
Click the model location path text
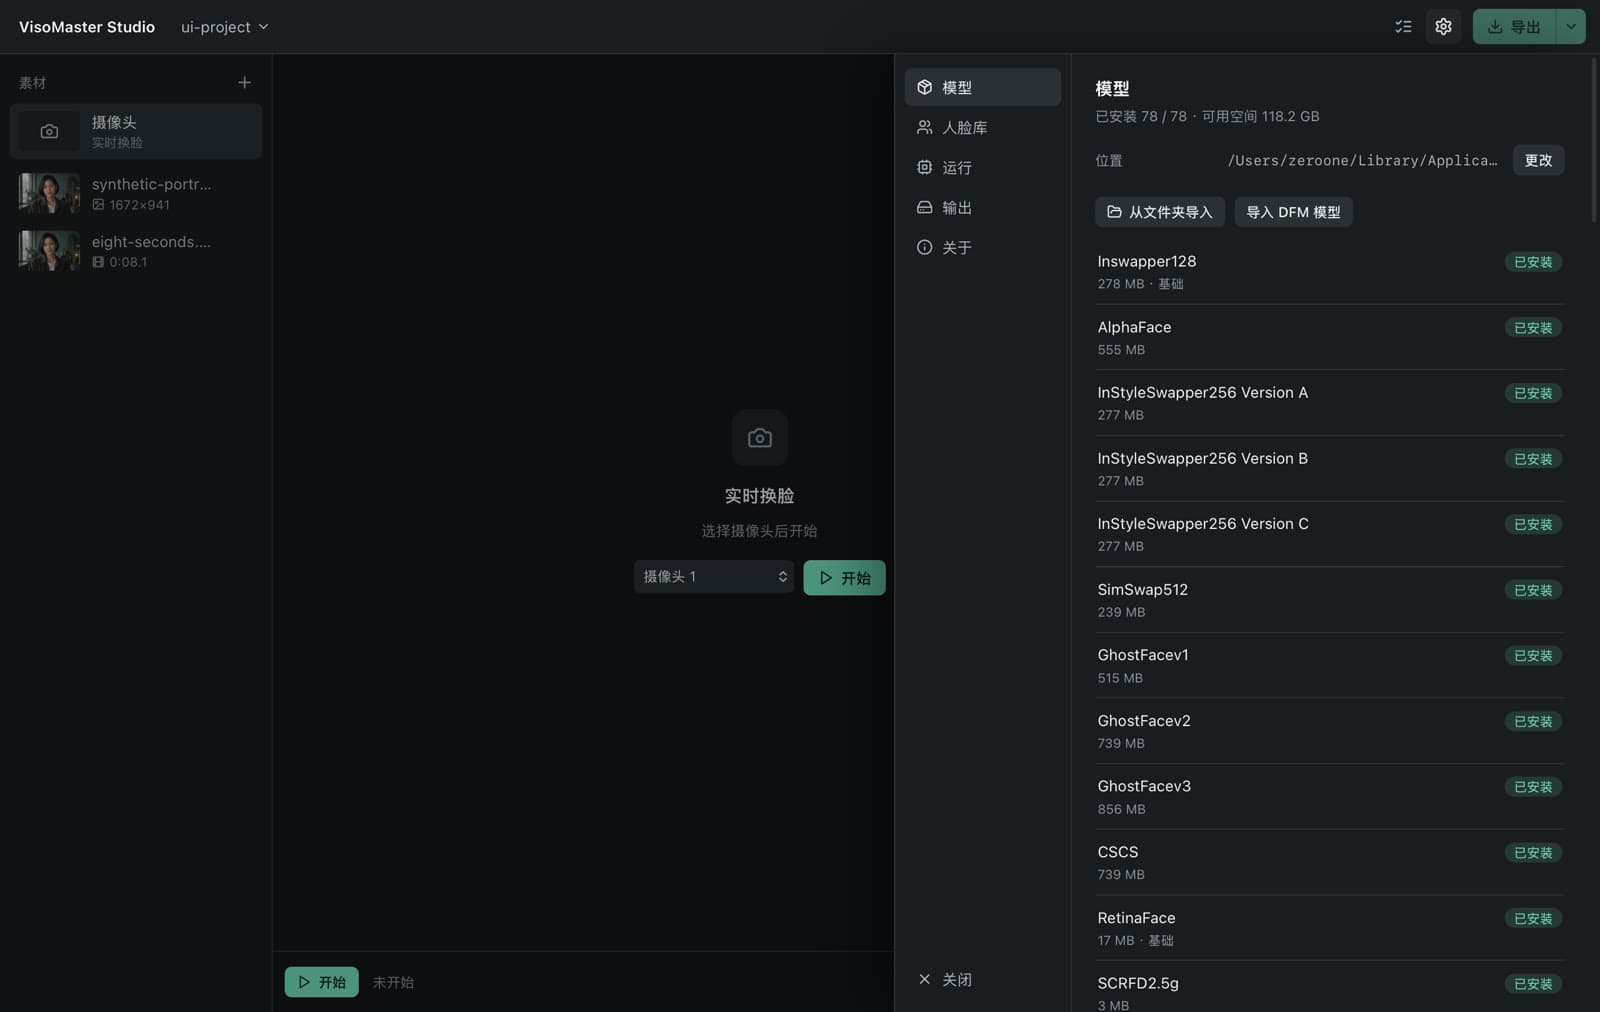click(1362, 160)
